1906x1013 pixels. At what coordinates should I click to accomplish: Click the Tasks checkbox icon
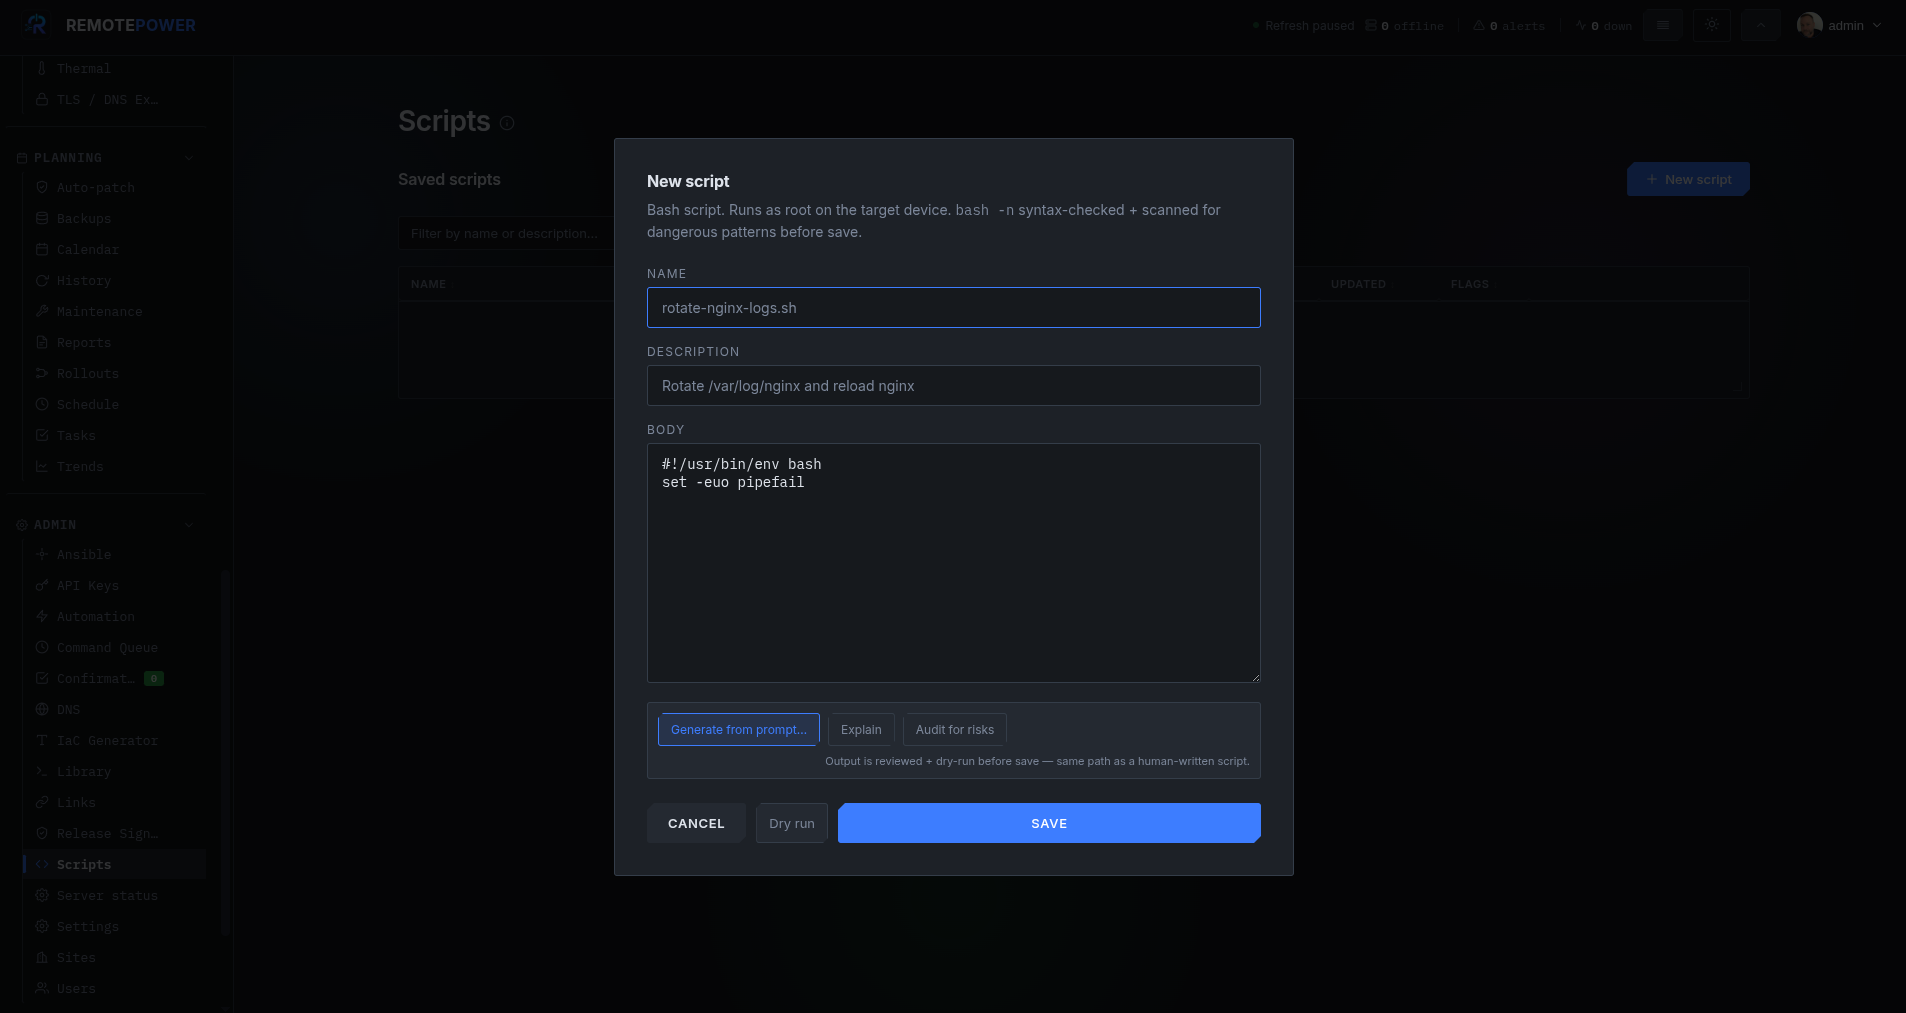tap(42, 435)
